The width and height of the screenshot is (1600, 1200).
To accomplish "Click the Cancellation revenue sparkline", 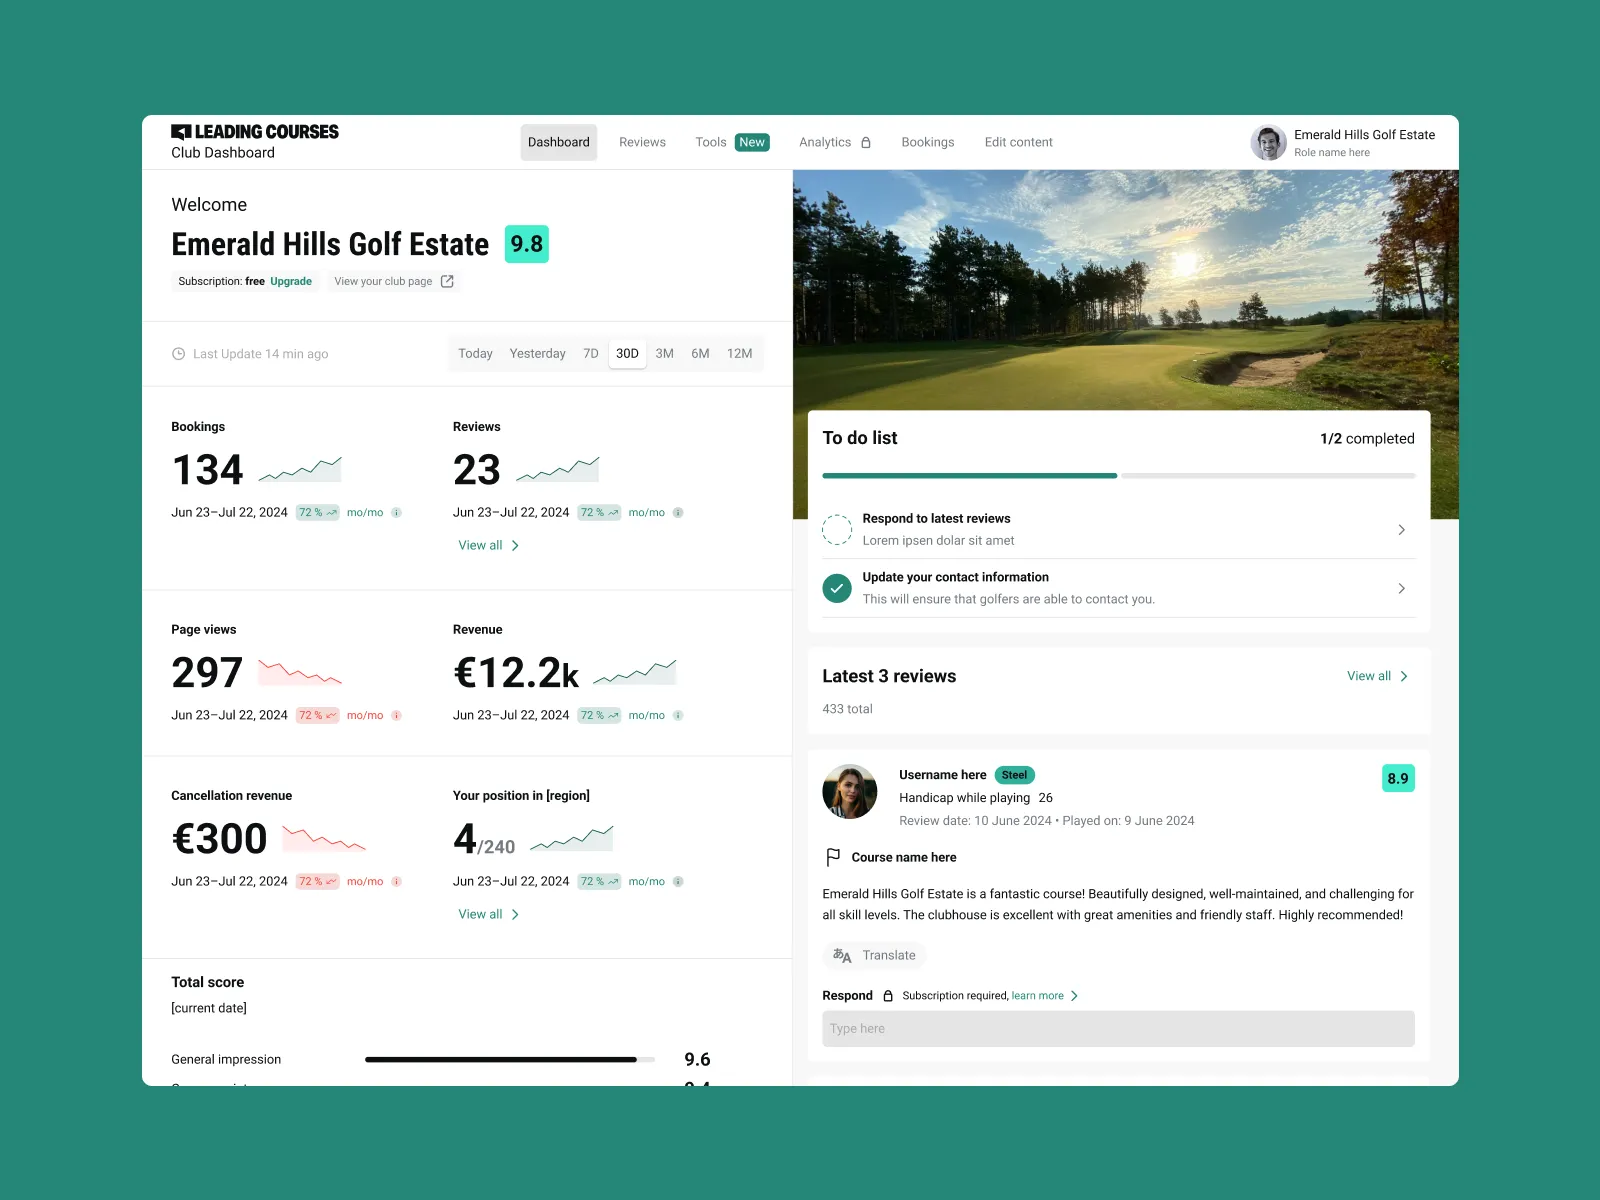I will click(324, 838).
